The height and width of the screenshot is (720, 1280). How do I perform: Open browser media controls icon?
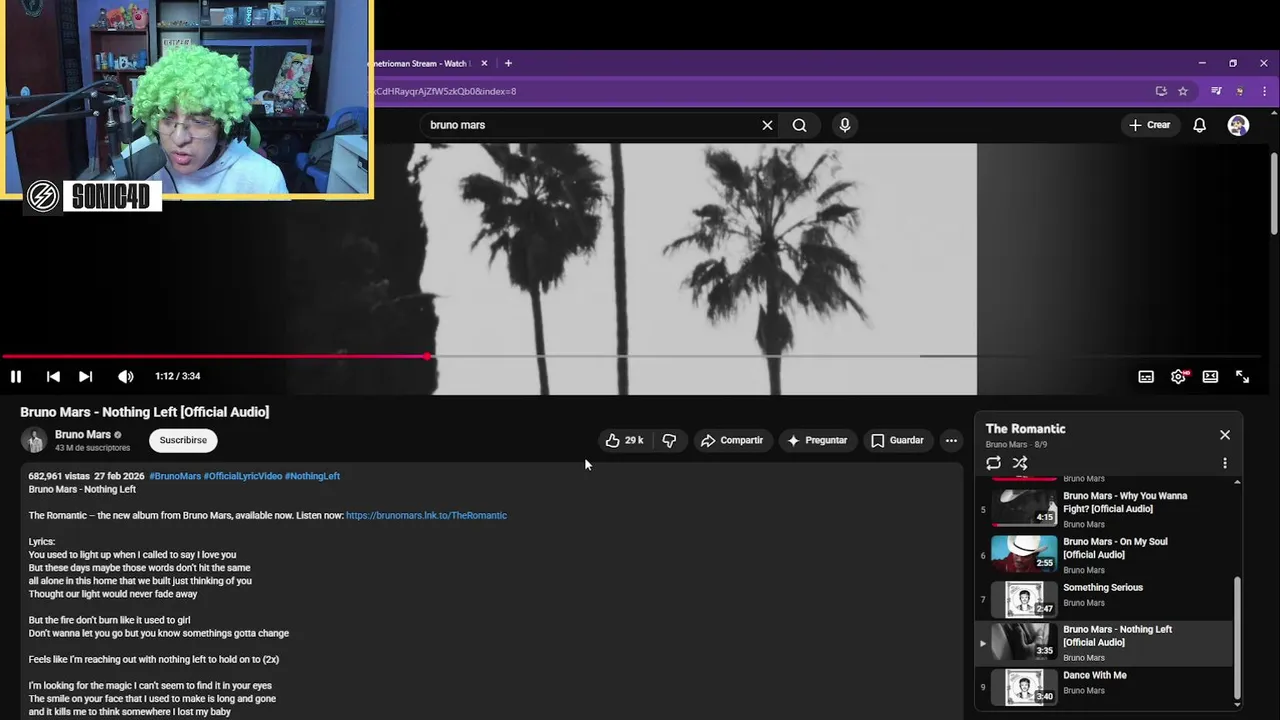tap(1216, 91)
